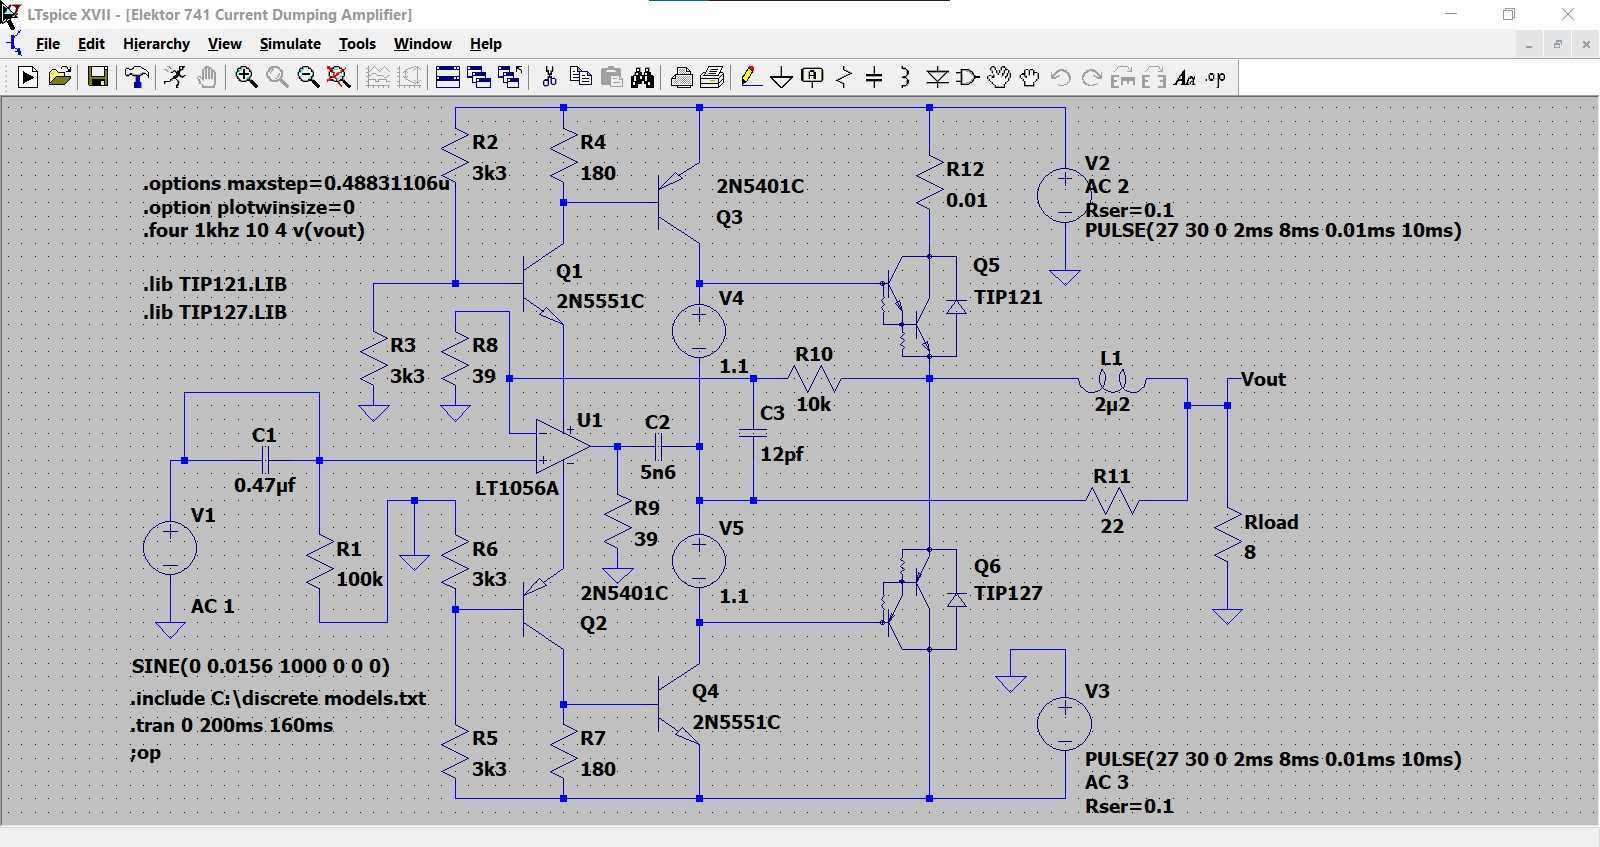This screenshot has height=847, width=1600.
Task: Place an Inductor from the toolbar
Action: pyautogui.click(x=905, y=77)
